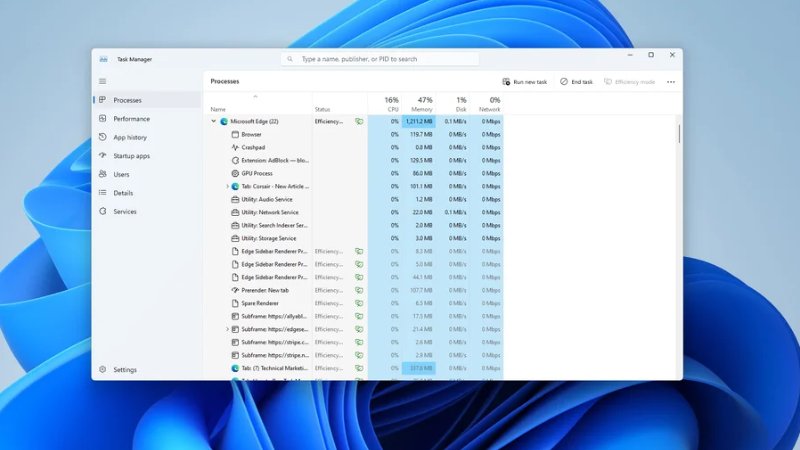Click the Efficiency mode leaf icon in toolbar
The height and width of the screenshot is (450, 800).
608,82
